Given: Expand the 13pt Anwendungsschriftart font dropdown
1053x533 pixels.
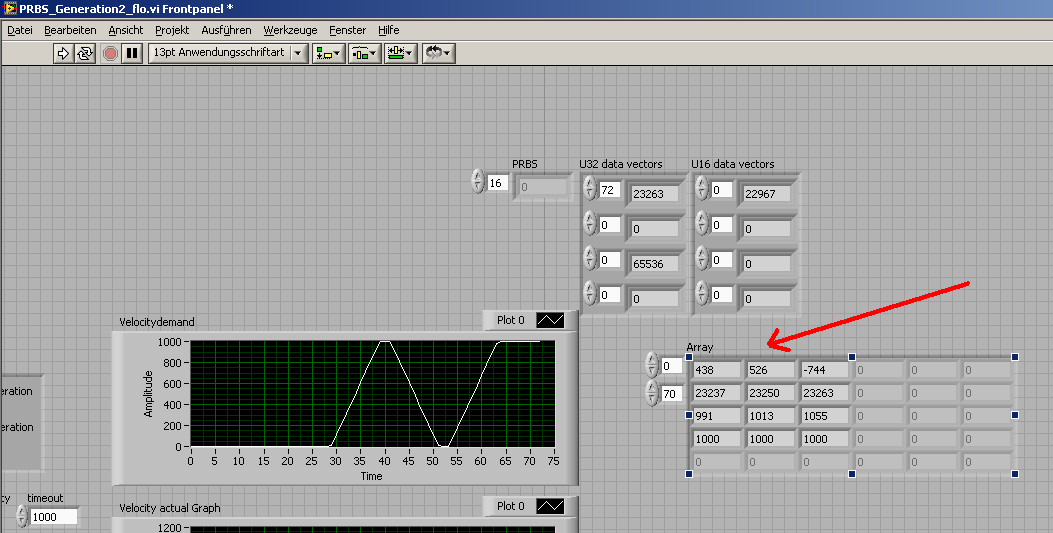Looking at the screenshot, I should (298, 53).
